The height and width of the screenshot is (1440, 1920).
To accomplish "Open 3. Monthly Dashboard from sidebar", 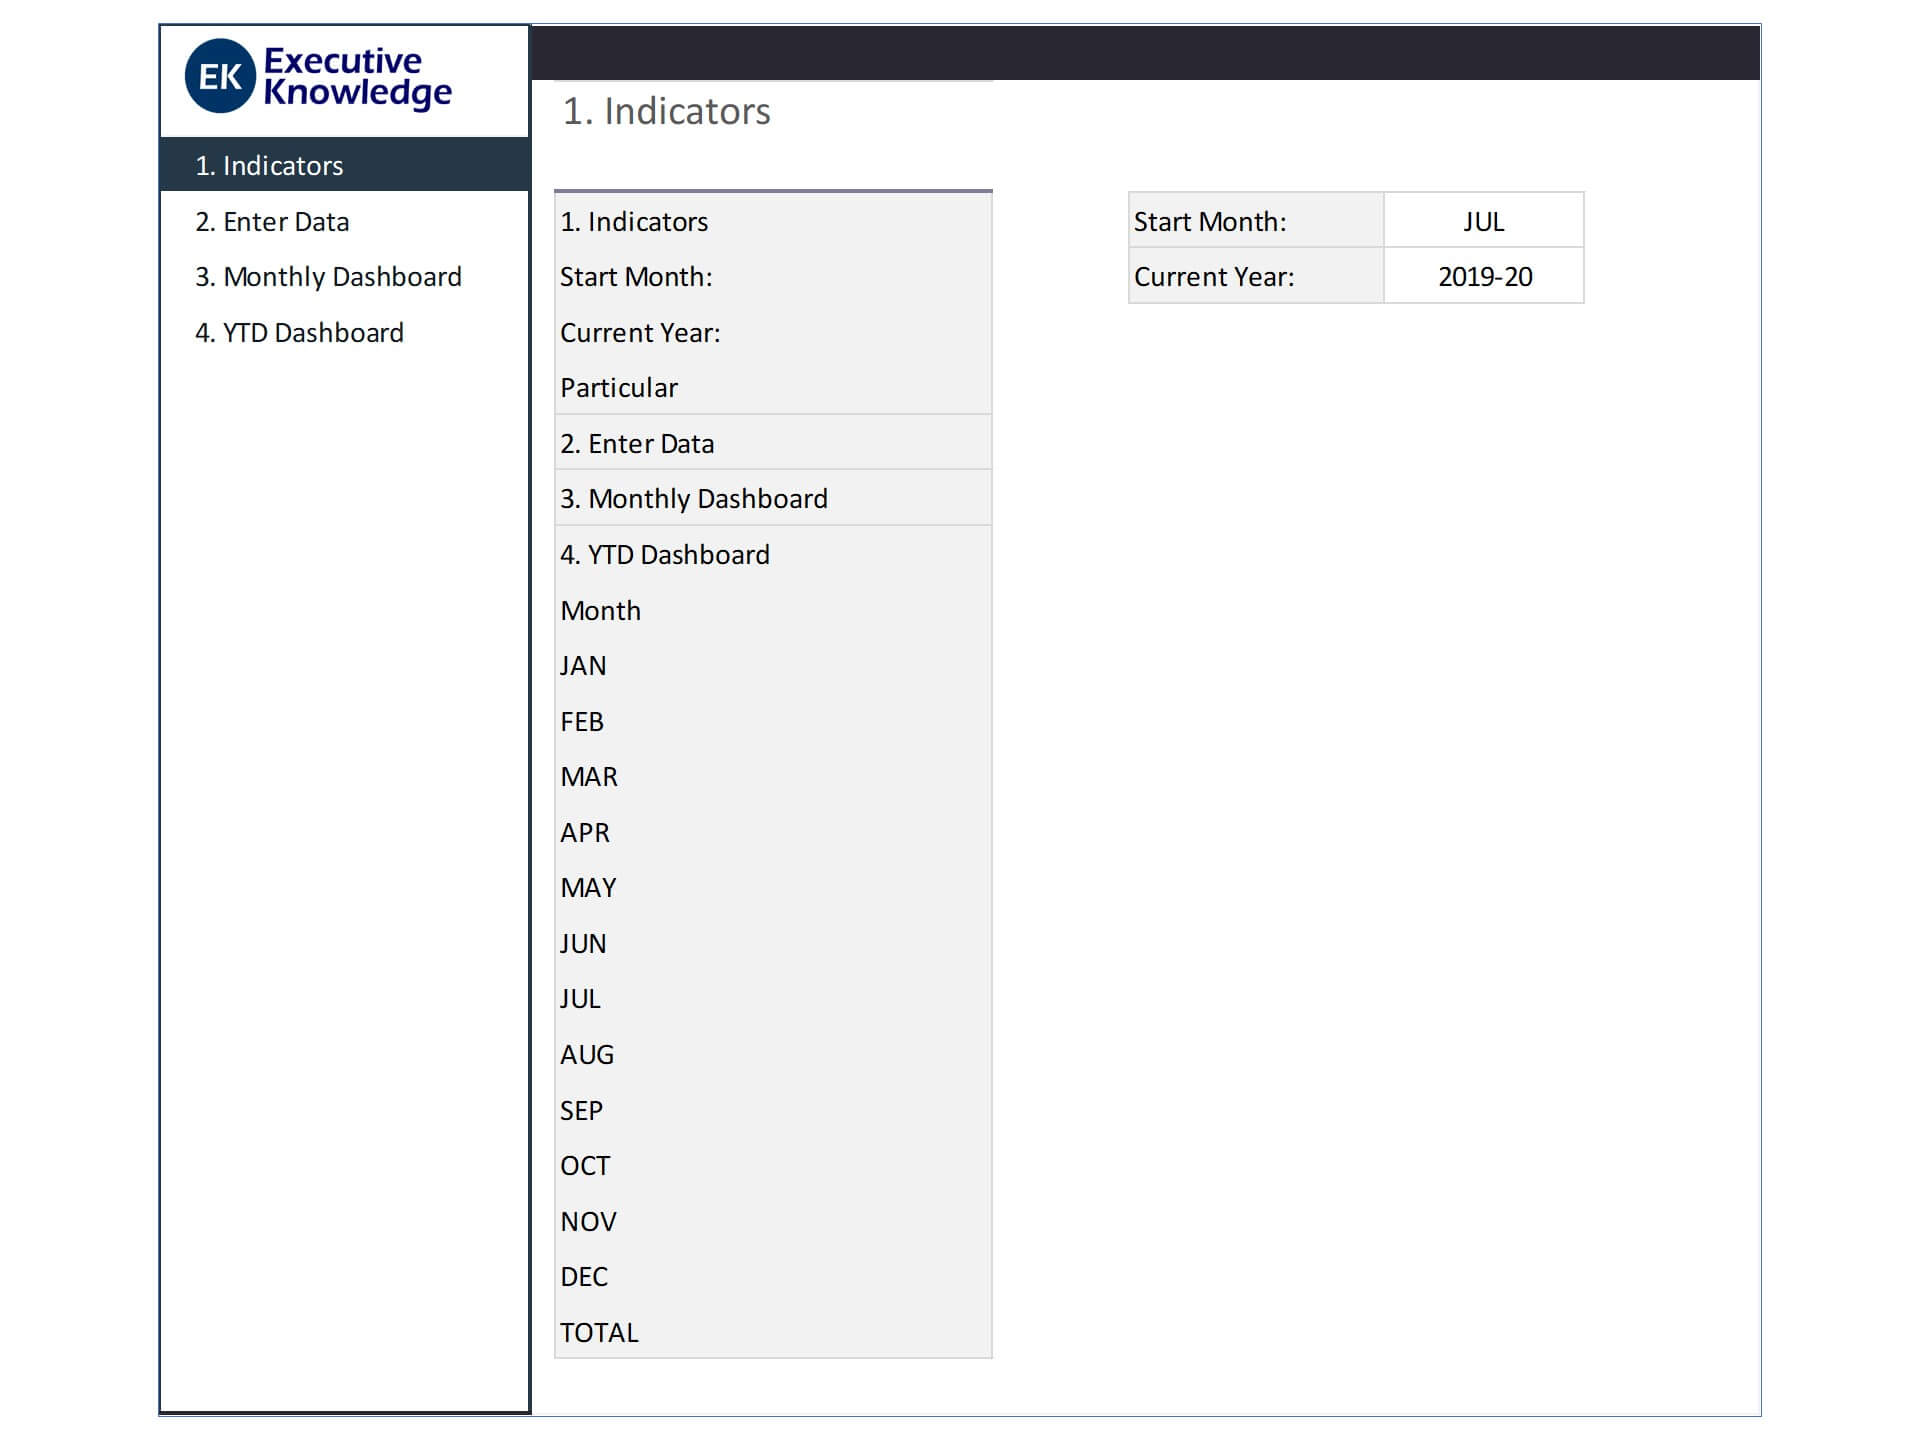I will click(328, 277).
